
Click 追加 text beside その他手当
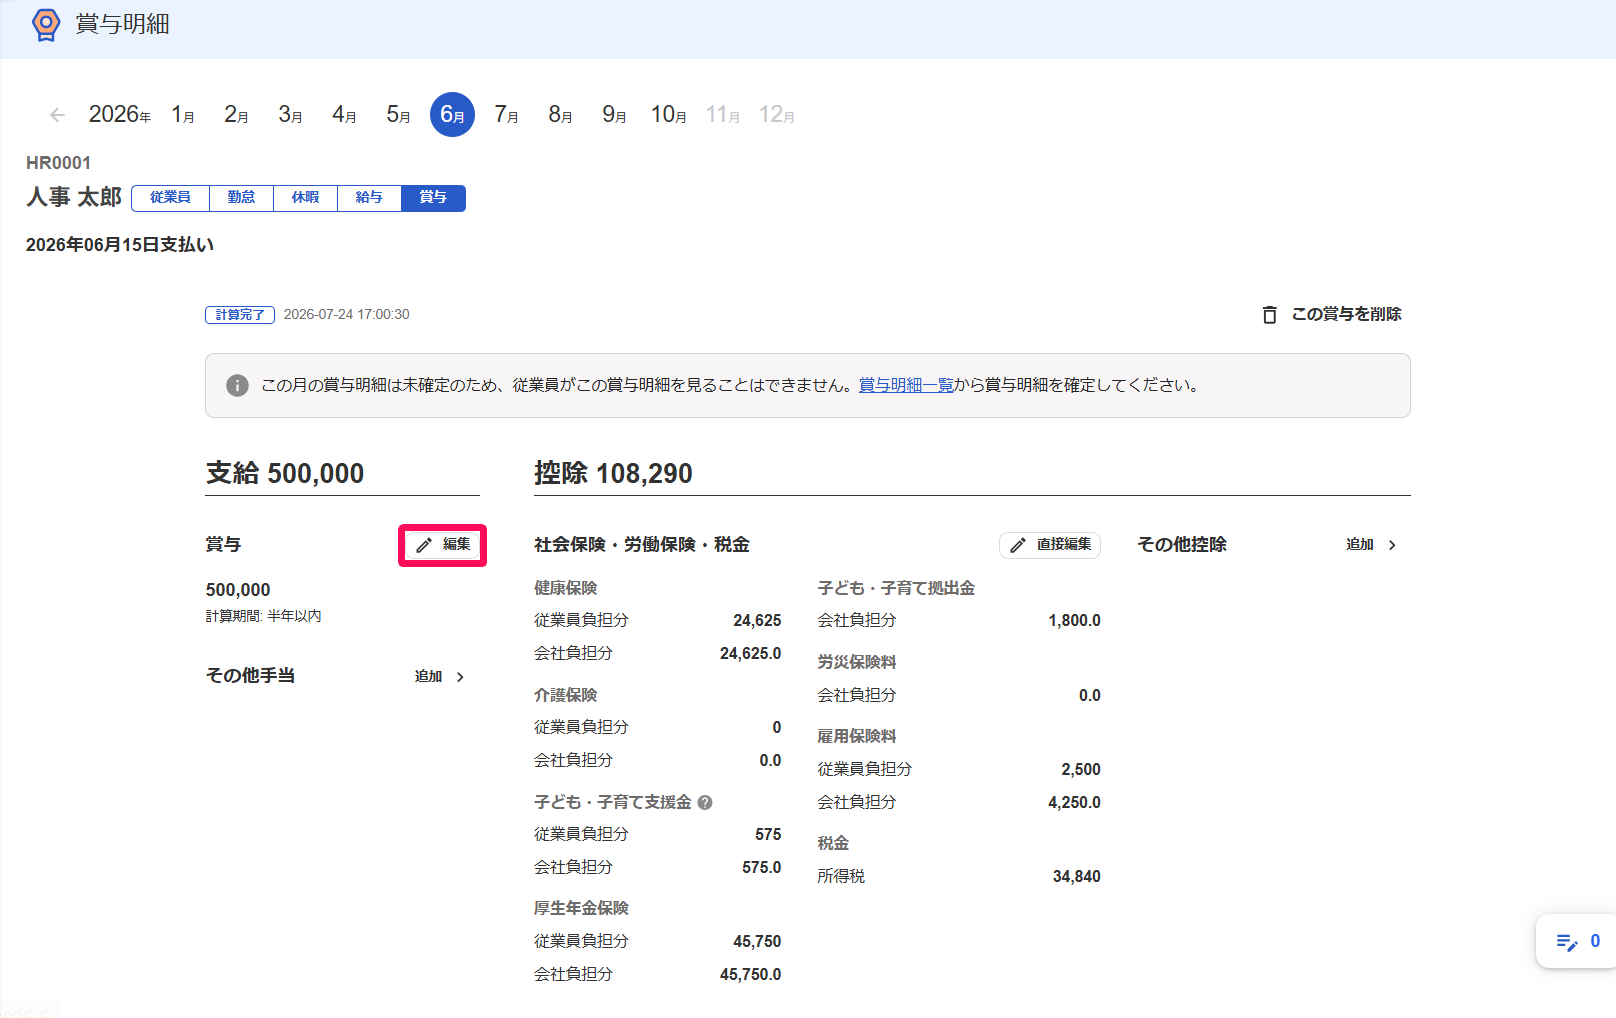coord(428,677)
